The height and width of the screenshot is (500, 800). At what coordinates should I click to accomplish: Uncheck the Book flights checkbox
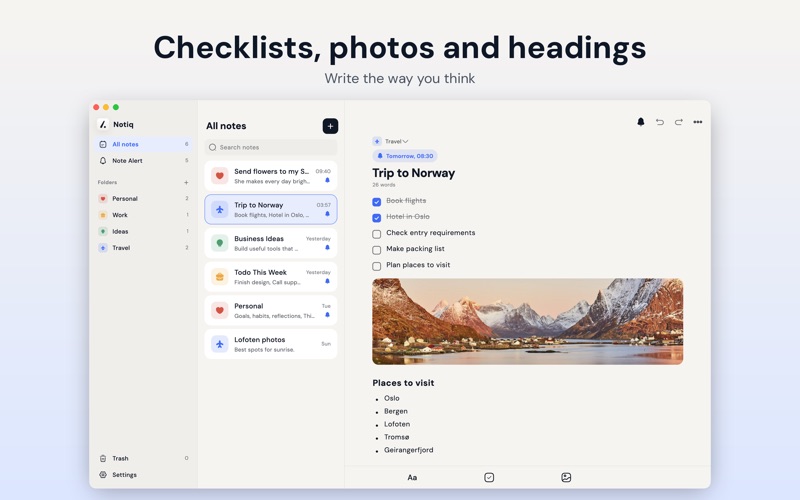pyautogui.click(x=377, y=202)
